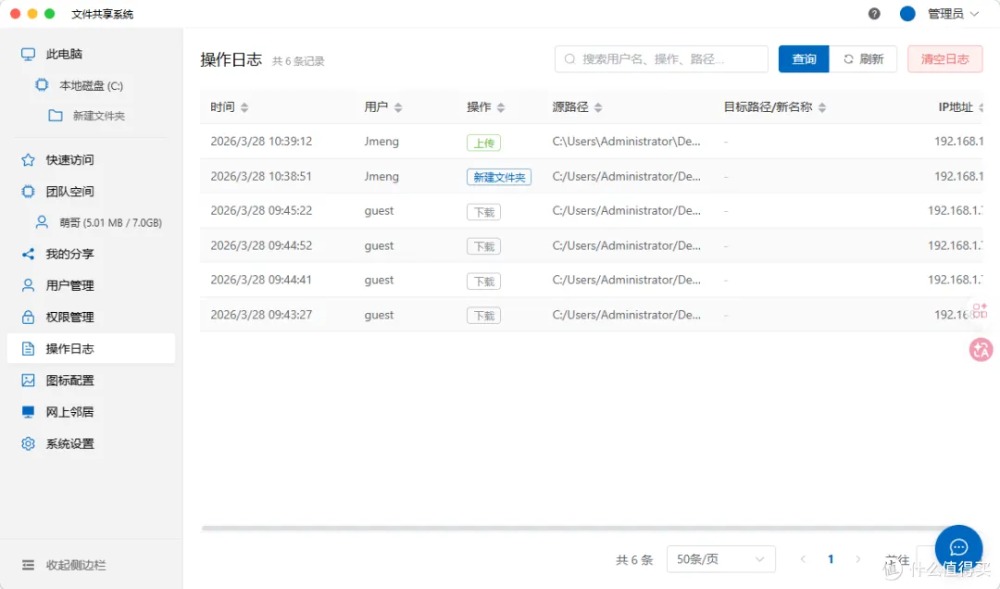This screenshot has height=589, width=1000.
Task: Sort log by 用户 column arrows
Action: click(x=398, y=108)
